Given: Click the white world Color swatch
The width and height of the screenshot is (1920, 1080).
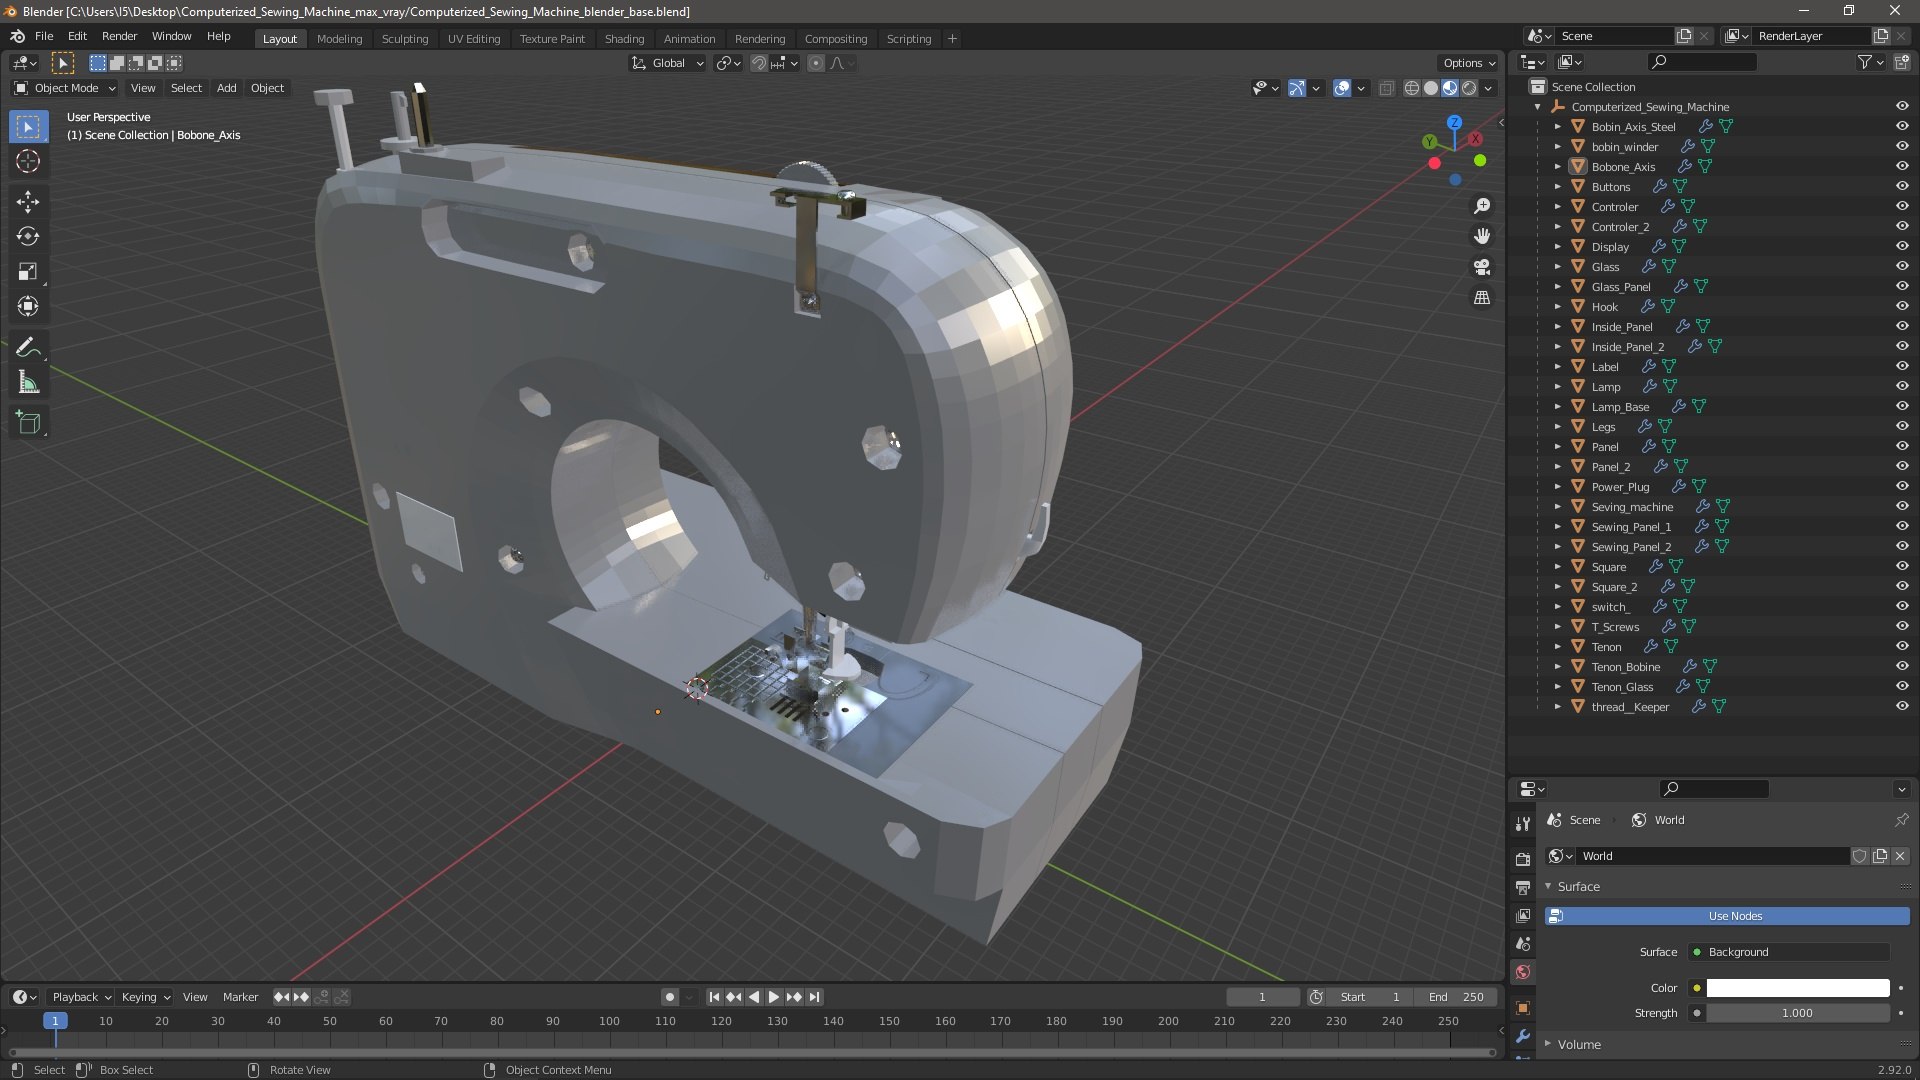Looking at the screenshot, I should [x=1798, y=988].
